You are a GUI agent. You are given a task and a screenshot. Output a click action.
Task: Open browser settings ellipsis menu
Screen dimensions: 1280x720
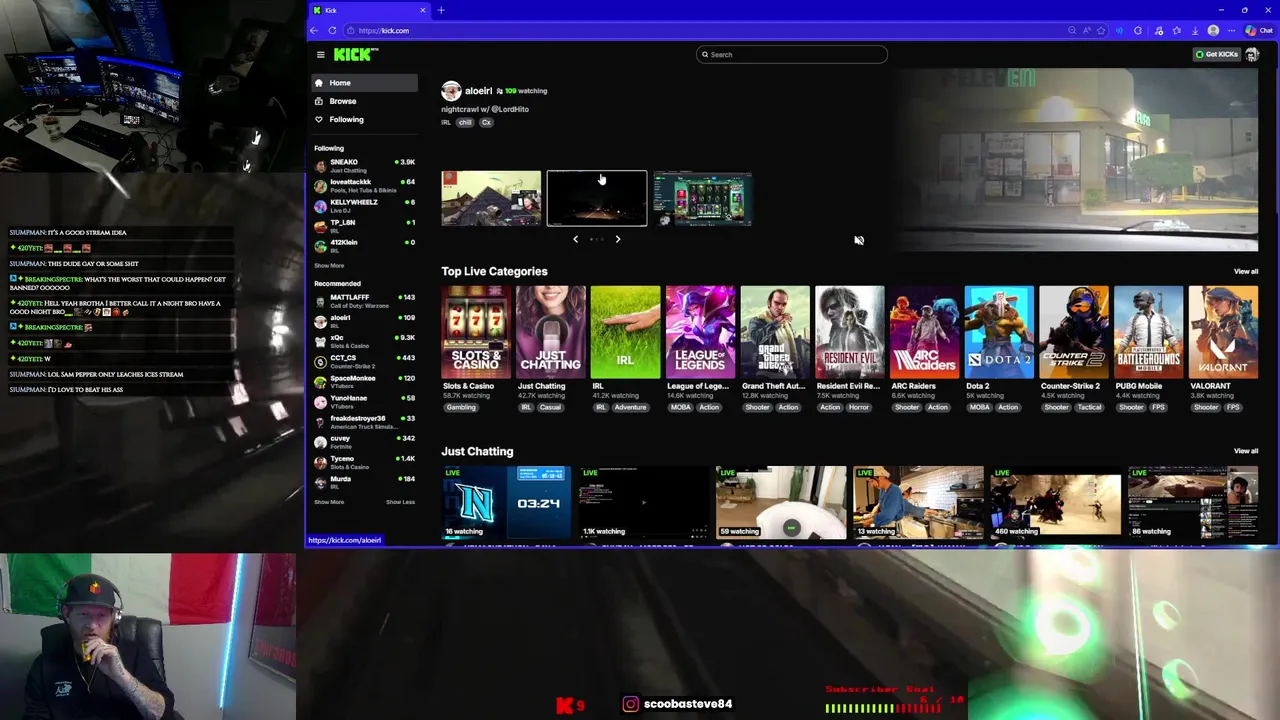point(1231,31)
